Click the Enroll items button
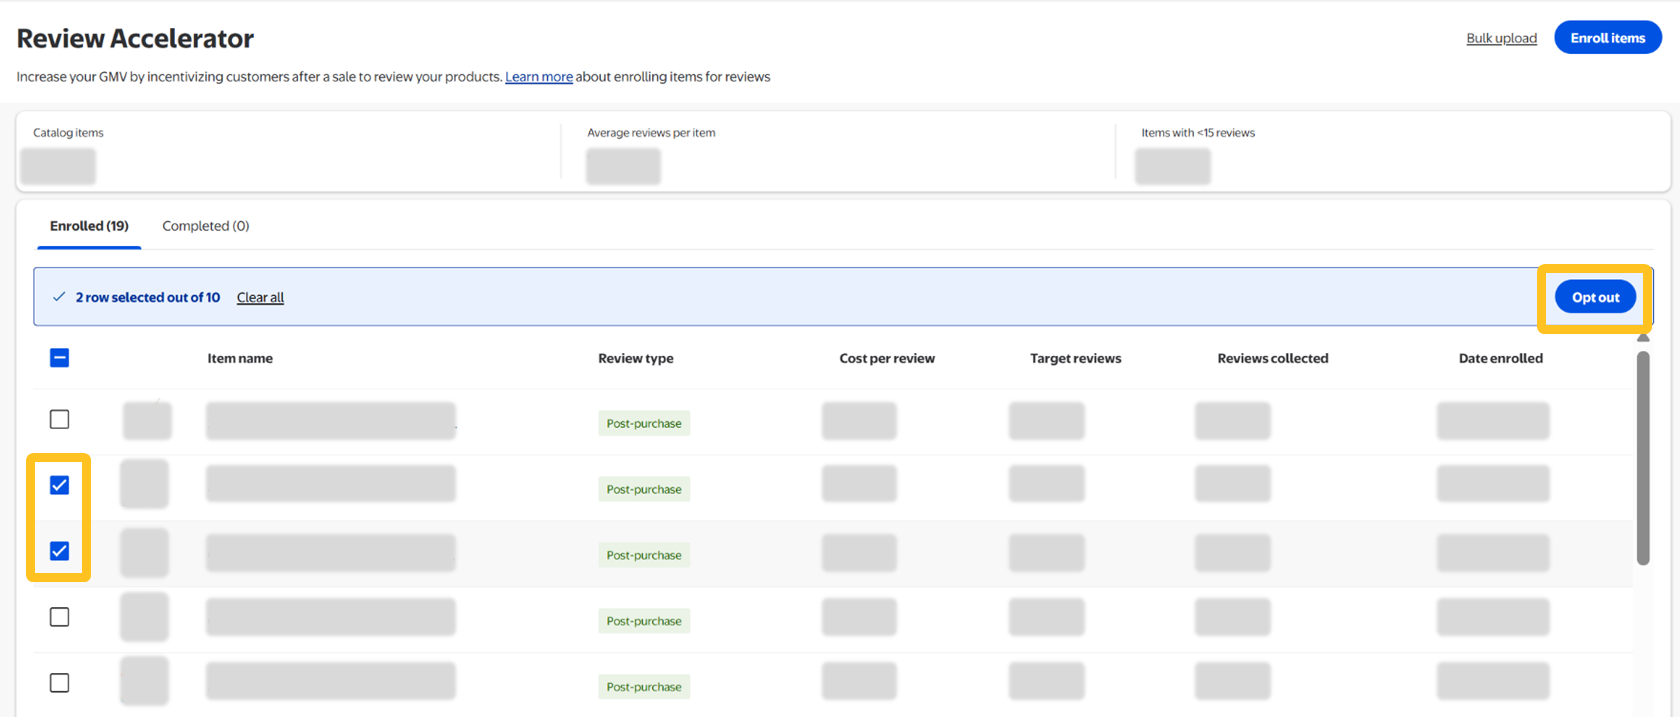 1607,38
